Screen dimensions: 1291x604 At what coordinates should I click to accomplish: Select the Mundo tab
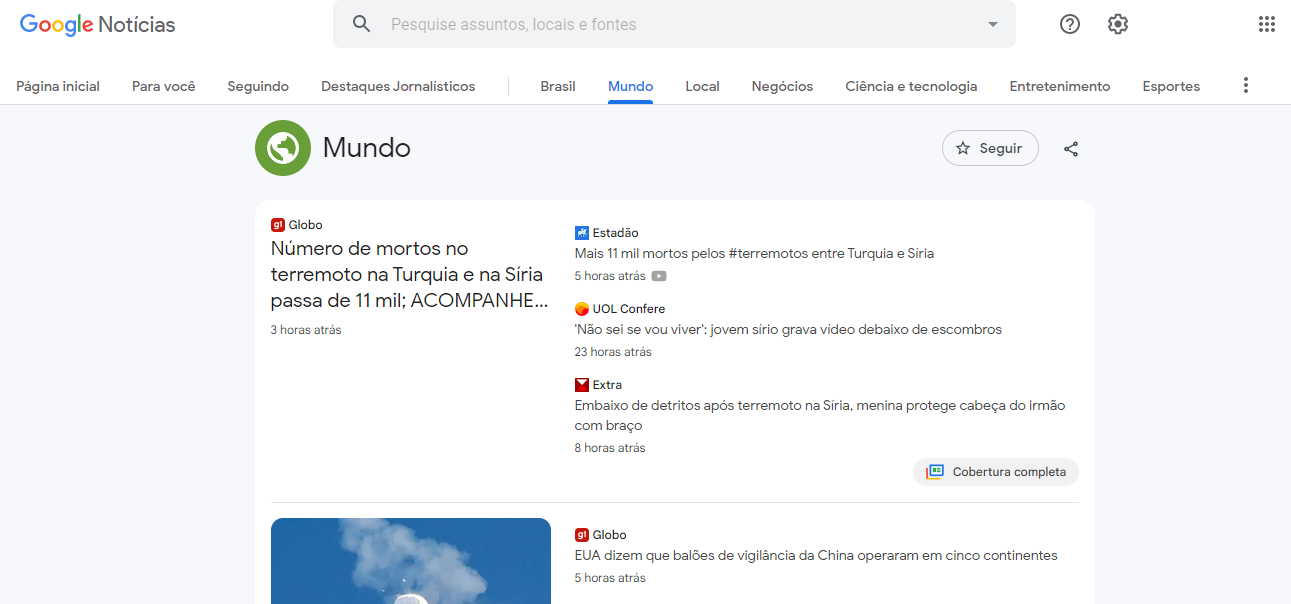point(630,86)
